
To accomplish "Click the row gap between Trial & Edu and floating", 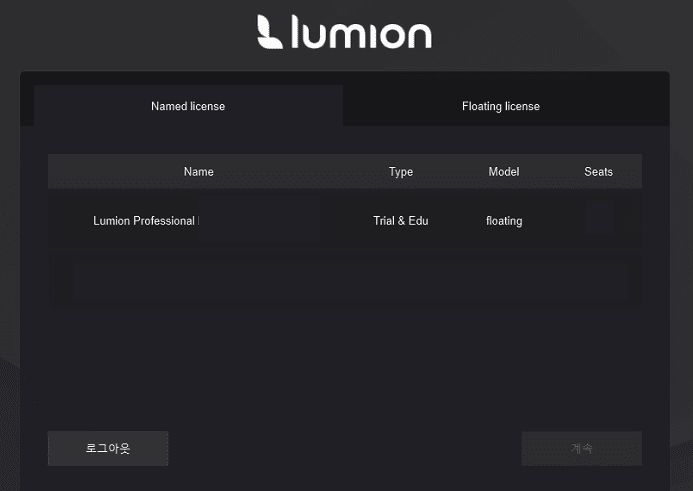I will click(x=457, y=221).
